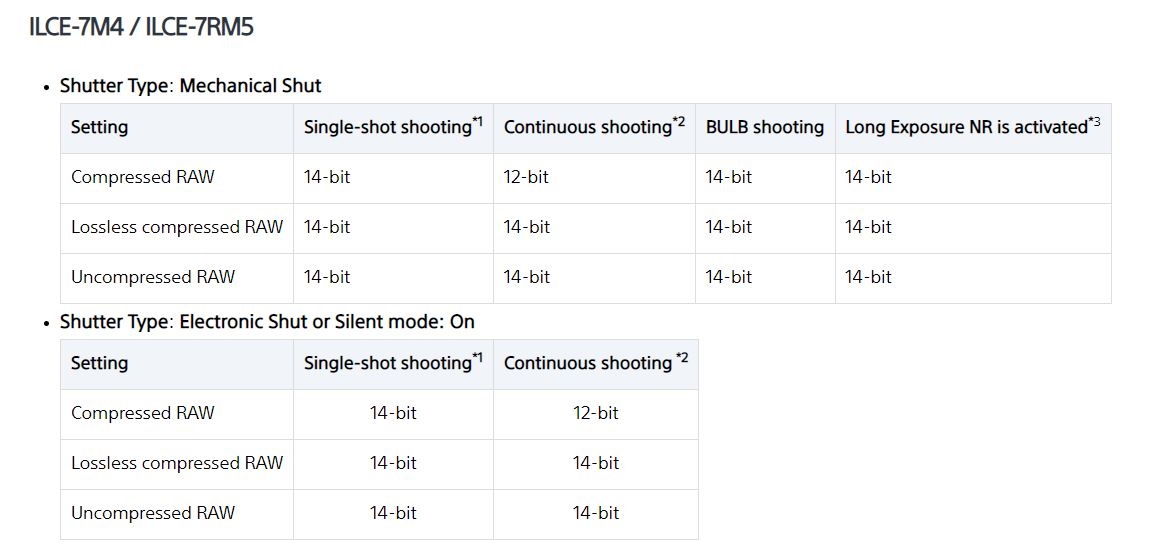Open footnote *2 in the electronic shutter table header
Viewport: 1166px width, 547px height.
click(x=682, y=358)
